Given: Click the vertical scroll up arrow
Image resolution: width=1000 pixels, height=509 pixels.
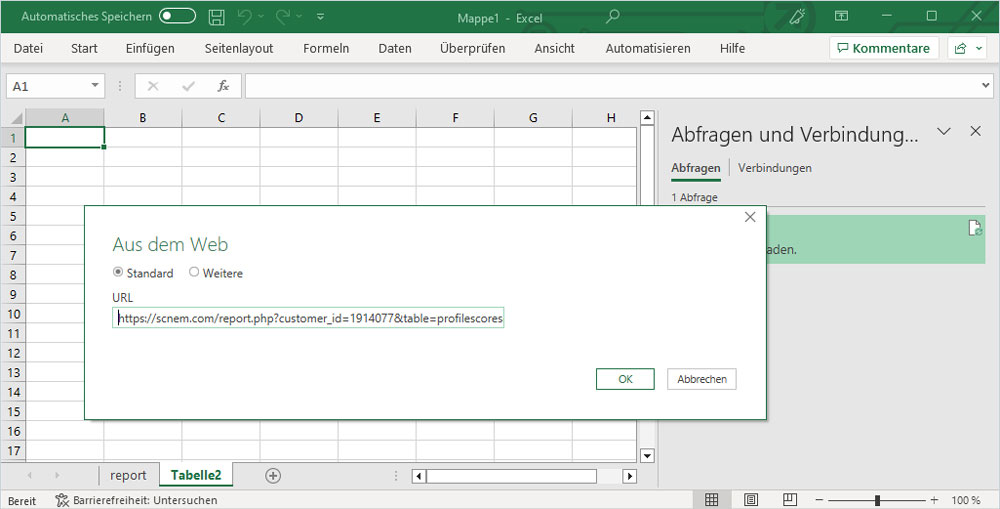Looking at the screenshot, I should pyautogui.click(x=647, y=117).
